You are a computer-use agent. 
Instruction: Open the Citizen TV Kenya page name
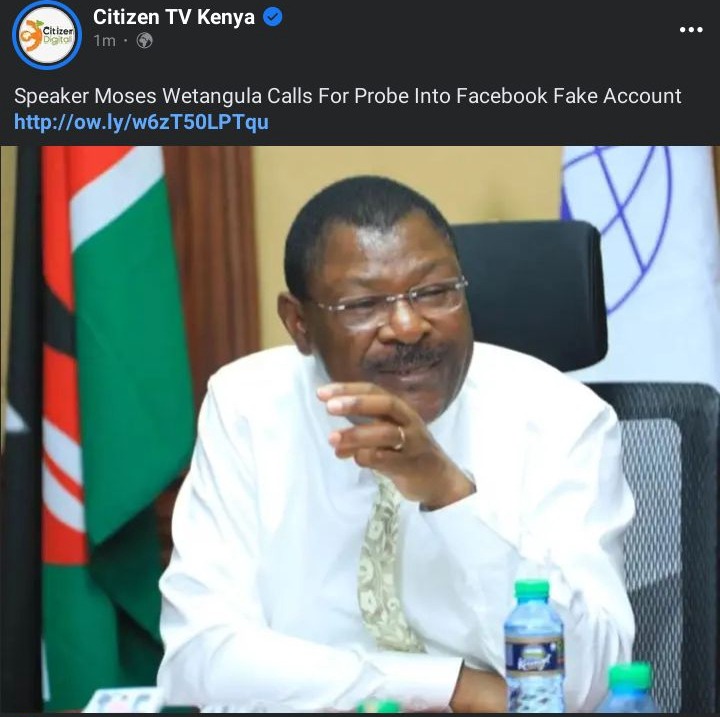(174, 17)
